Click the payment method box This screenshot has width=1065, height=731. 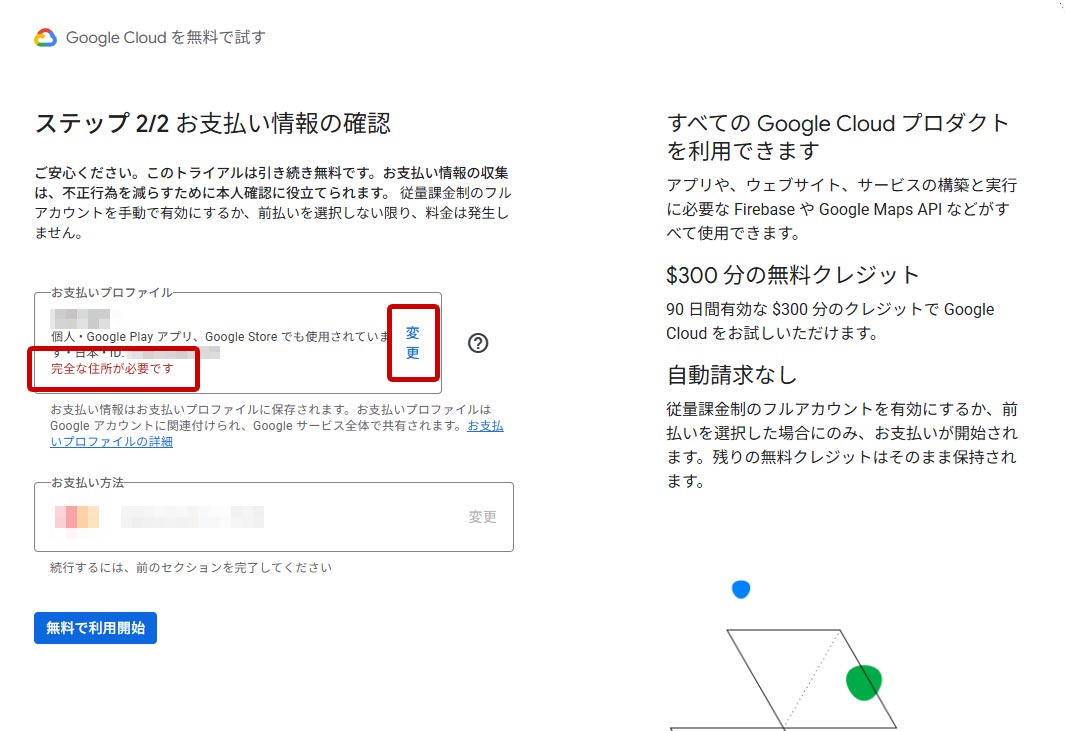pyautogui.click(x=274, y=517)
